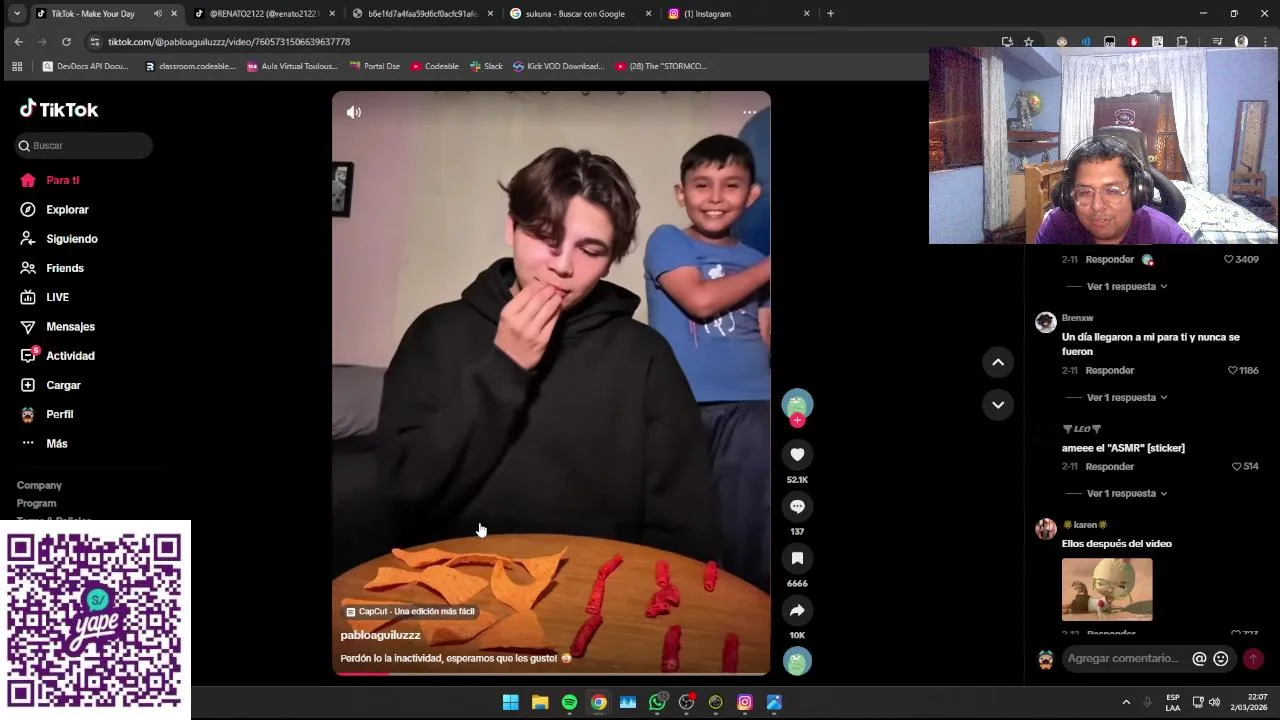Like the video with the heart icon

(x=797, y=454)
